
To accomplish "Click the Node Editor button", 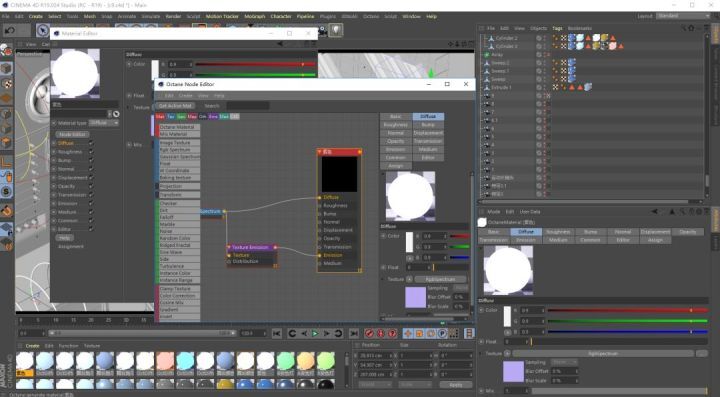I will click(73, 134).
